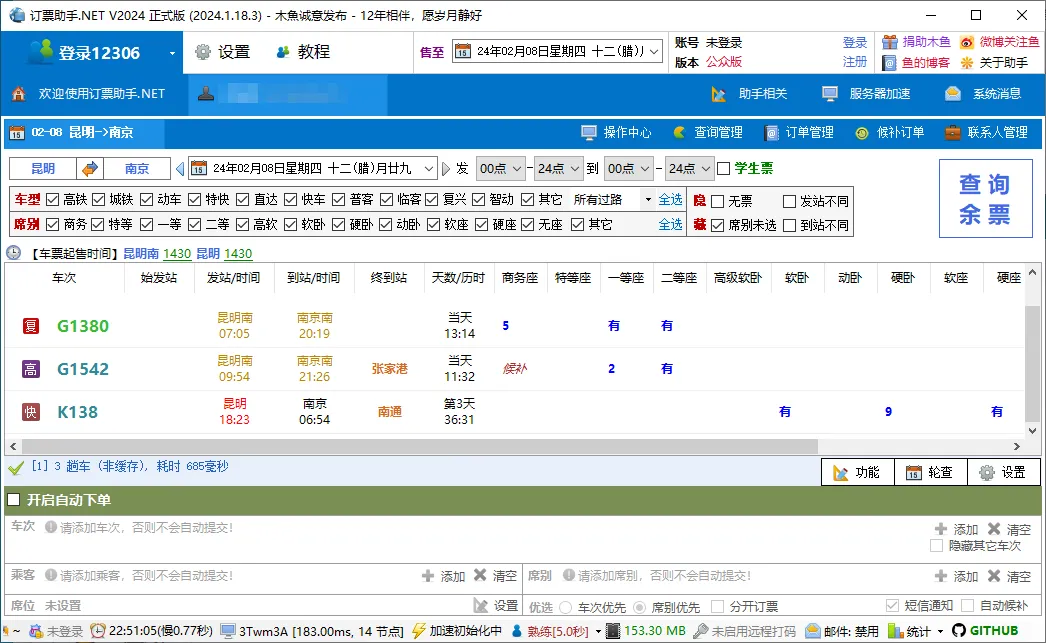The height and width of the screenshot is (643, 1046).
Task: Click the 服务器加速 monitor icon
Action: (830, 94)
